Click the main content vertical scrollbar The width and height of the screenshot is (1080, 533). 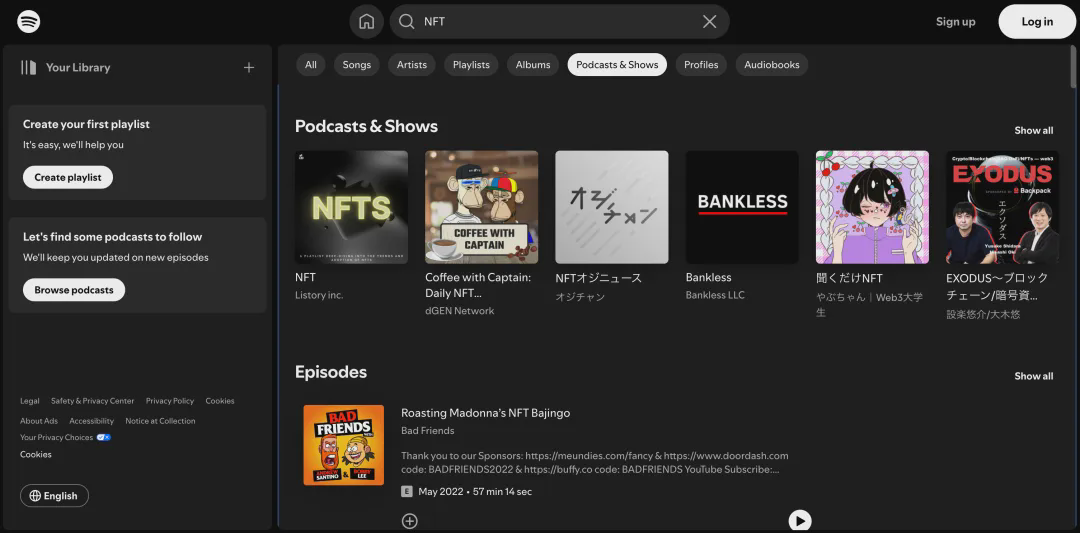tap(1074, 67)
